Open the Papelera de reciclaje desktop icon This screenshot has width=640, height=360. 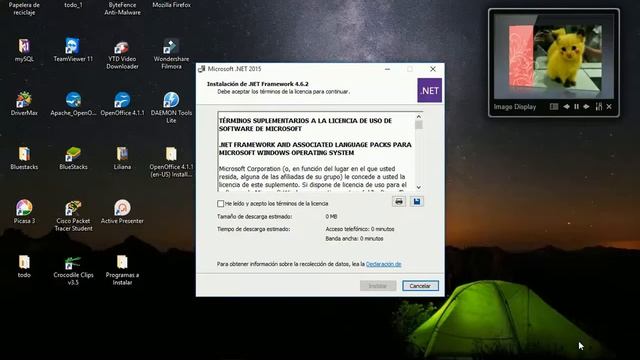click(x=24, y=9)
